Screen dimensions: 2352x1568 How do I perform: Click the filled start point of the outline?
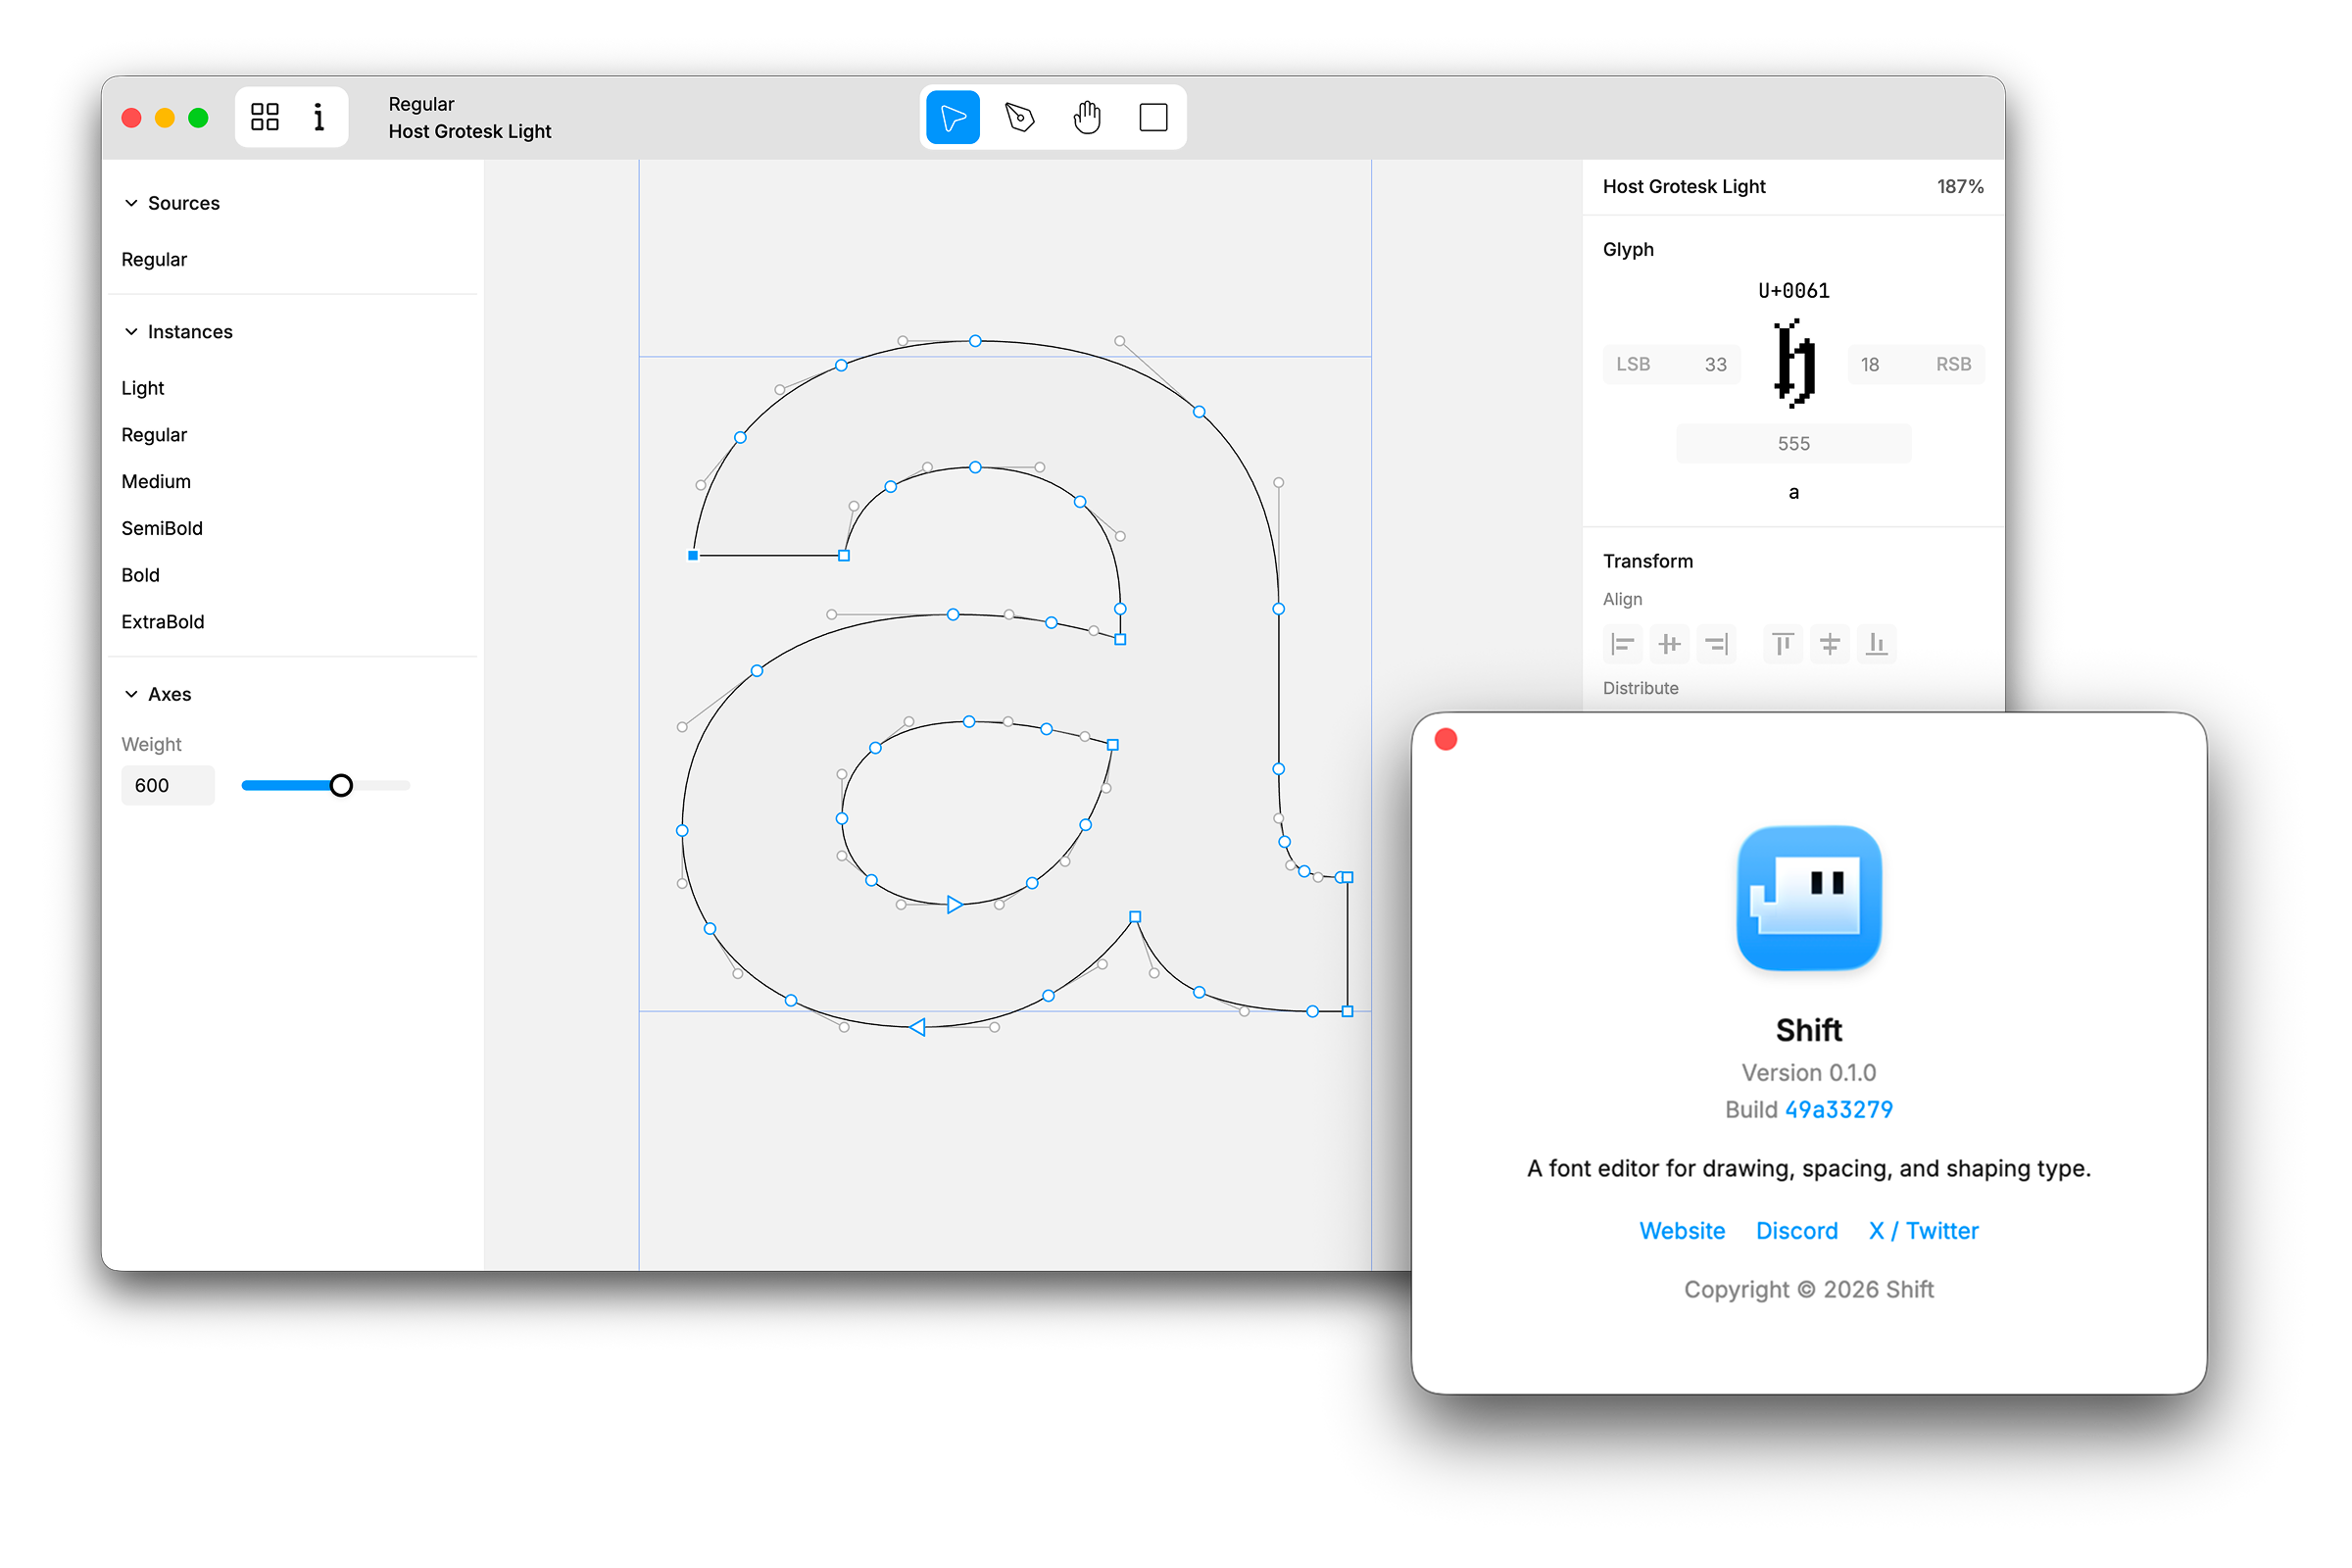coord(693,555)
